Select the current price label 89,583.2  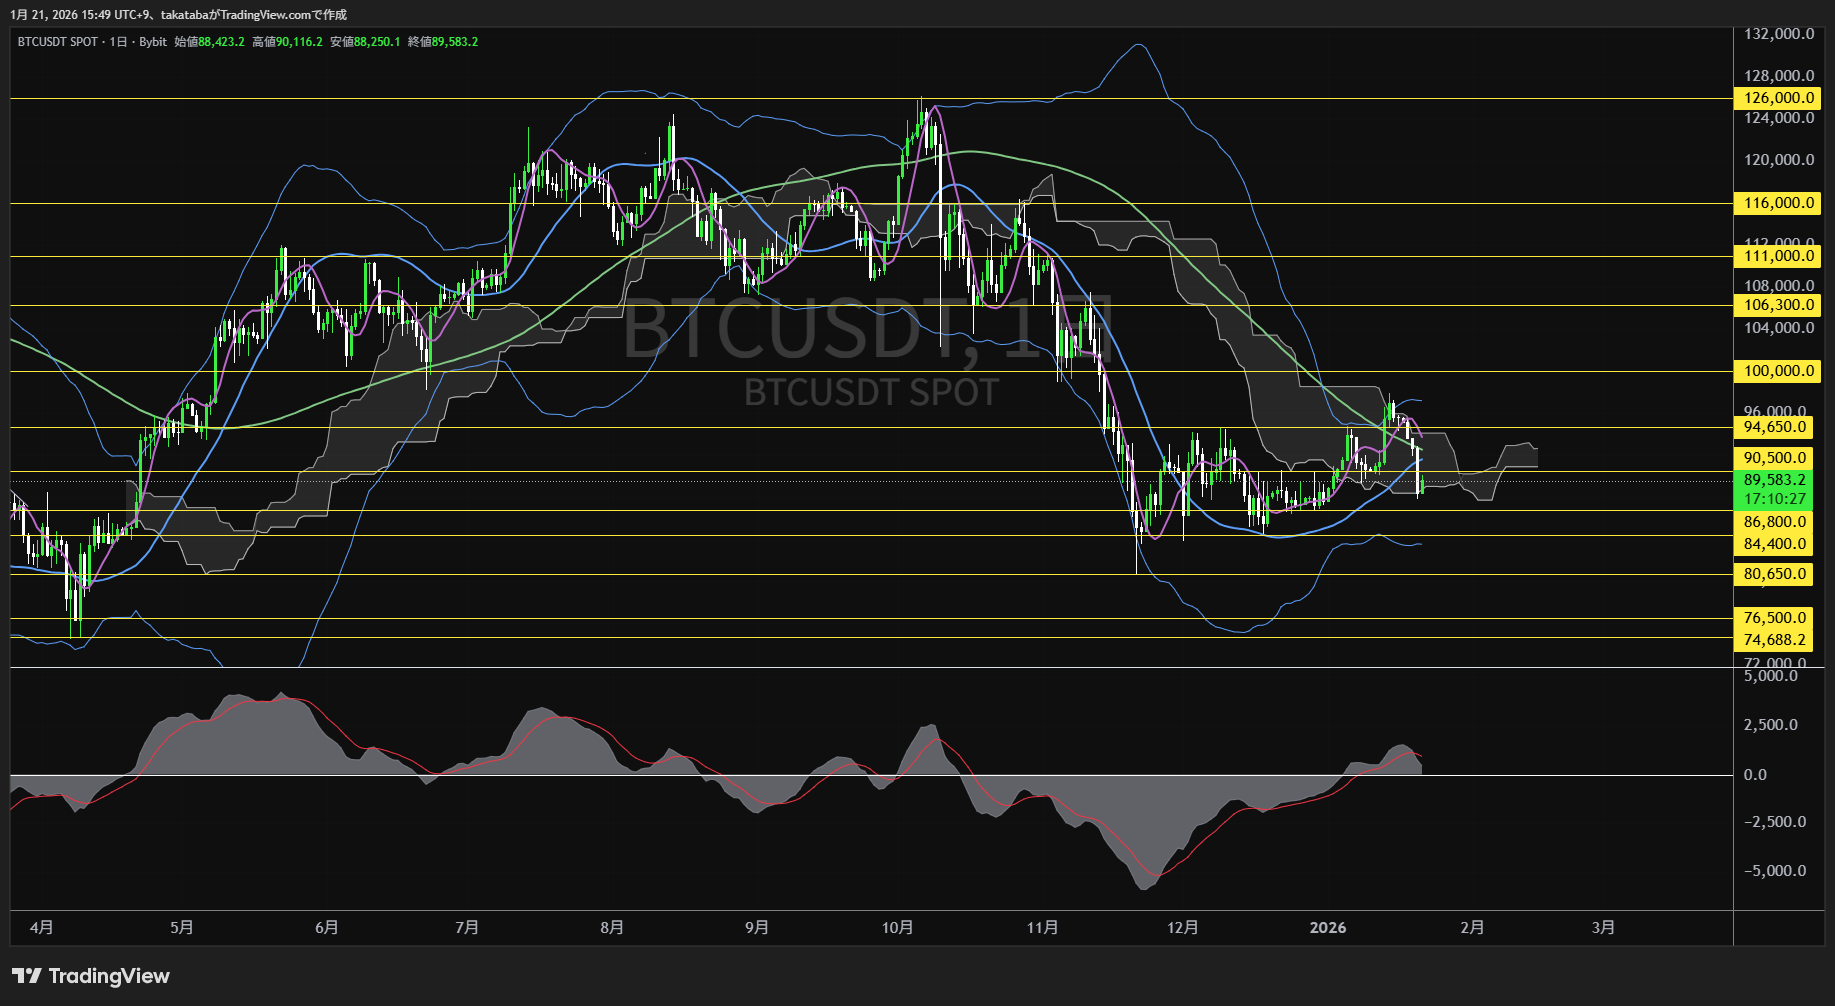1773,479
